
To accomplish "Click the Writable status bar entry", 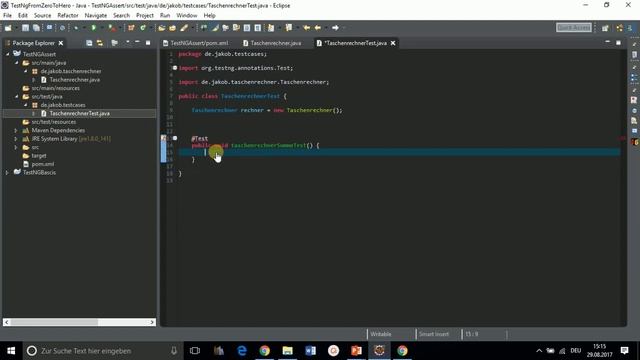I will click(381, 334).
